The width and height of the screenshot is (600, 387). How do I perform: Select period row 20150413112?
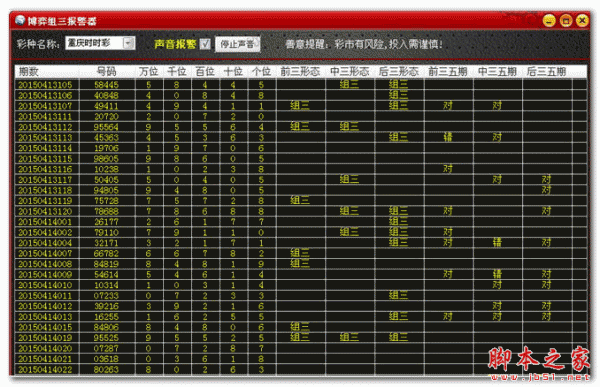tap(300, 127)
